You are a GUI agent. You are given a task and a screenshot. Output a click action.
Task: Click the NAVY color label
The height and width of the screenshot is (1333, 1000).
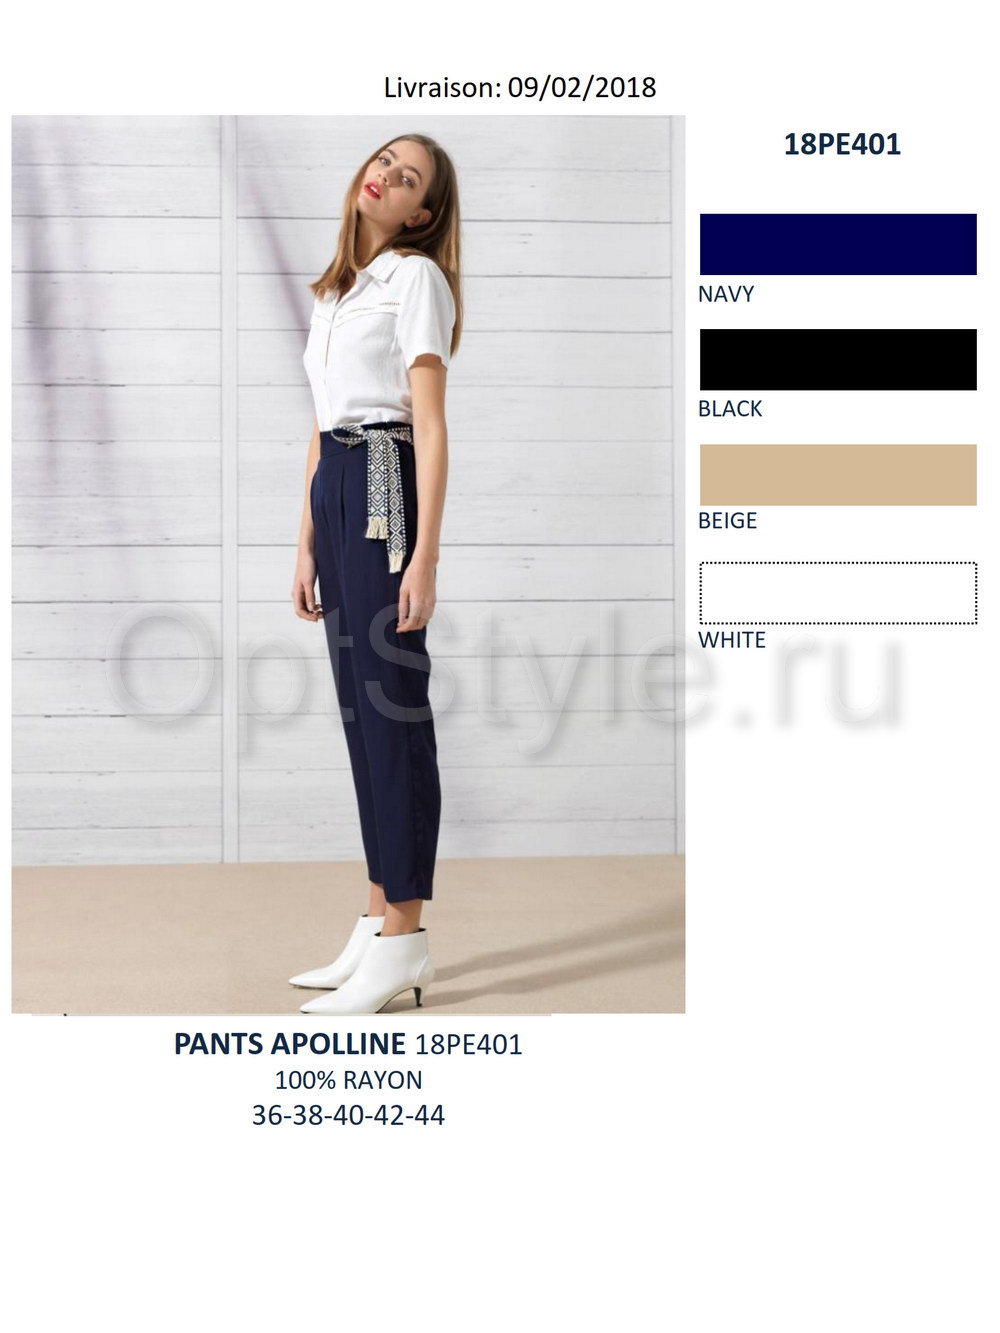coord(726,294)
